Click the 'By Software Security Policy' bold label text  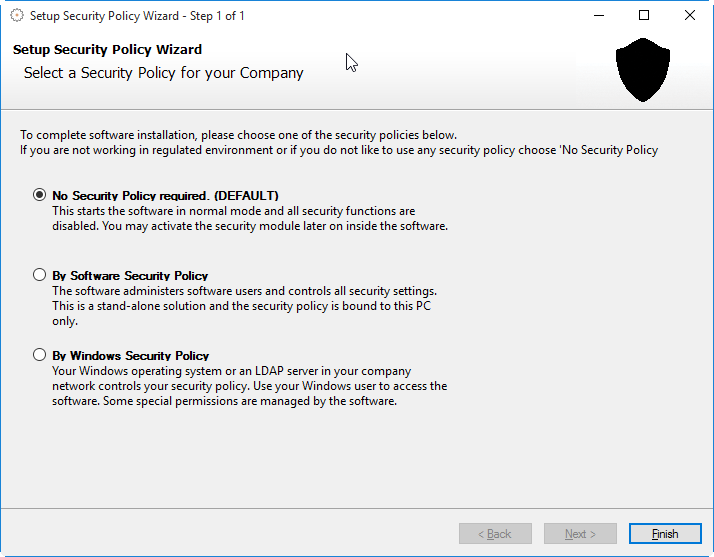point(130,276)
